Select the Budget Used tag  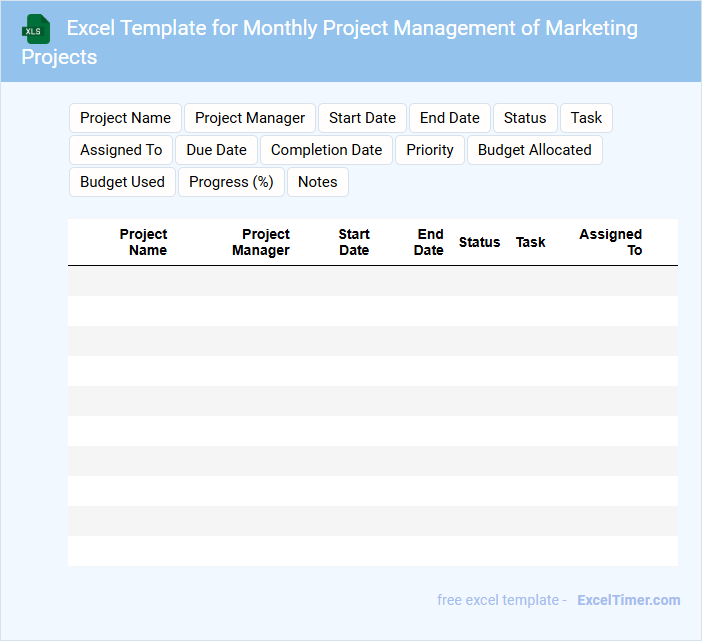tap(122, 182)
